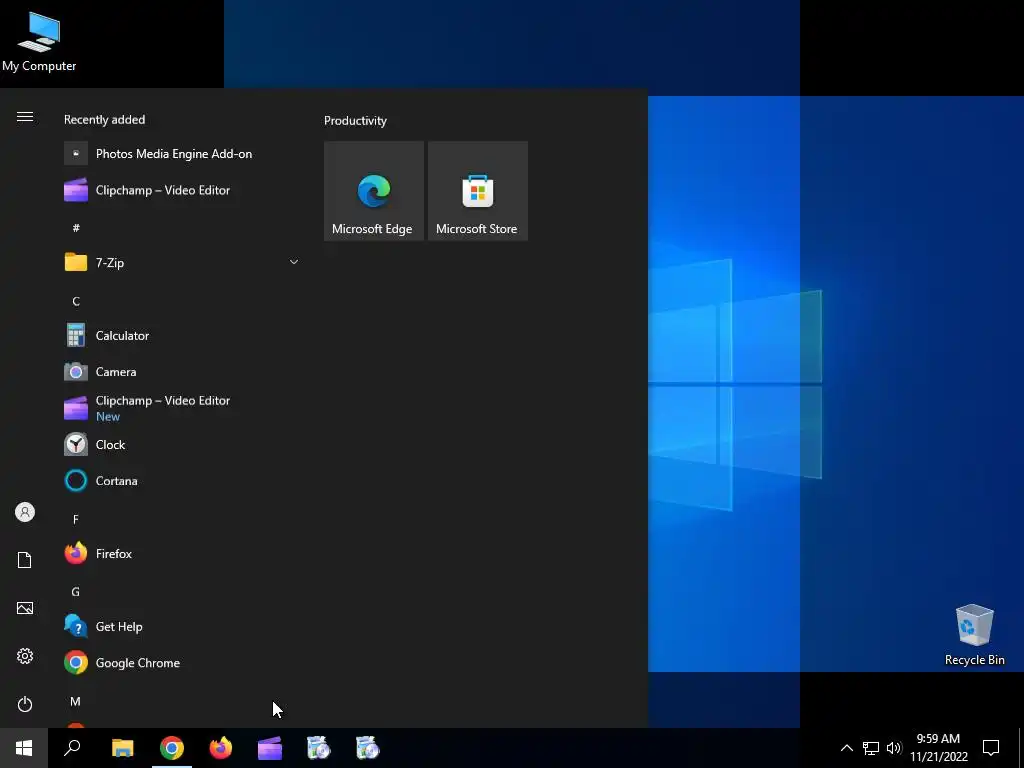Open the 7-Zip folder entry
This screenshot has width=1024, height=768.
[x=182, y=263]
